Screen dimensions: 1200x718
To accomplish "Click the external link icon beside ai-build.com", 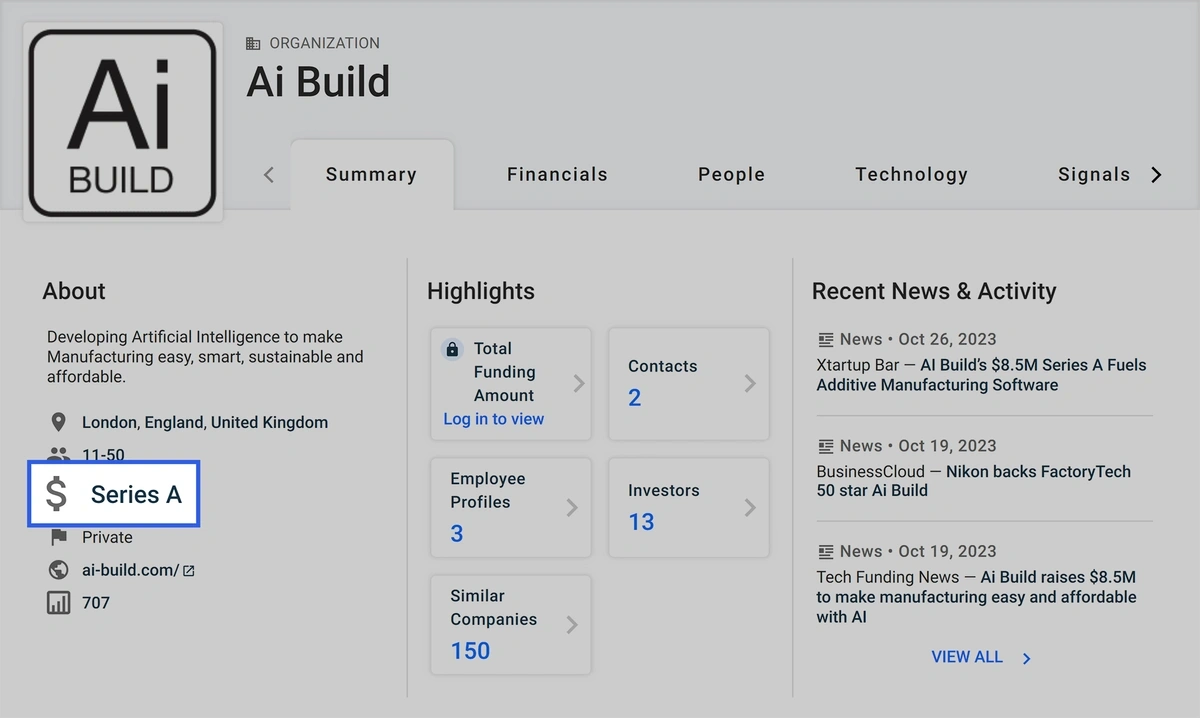I will click(x=188, y=571).
